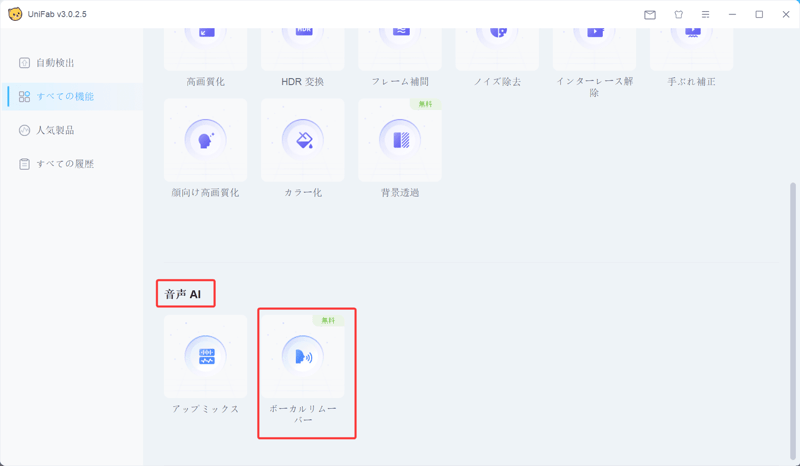800x466 pixels.
Task: Click the vertical scrollbar thumb
Action: [792, 322]
